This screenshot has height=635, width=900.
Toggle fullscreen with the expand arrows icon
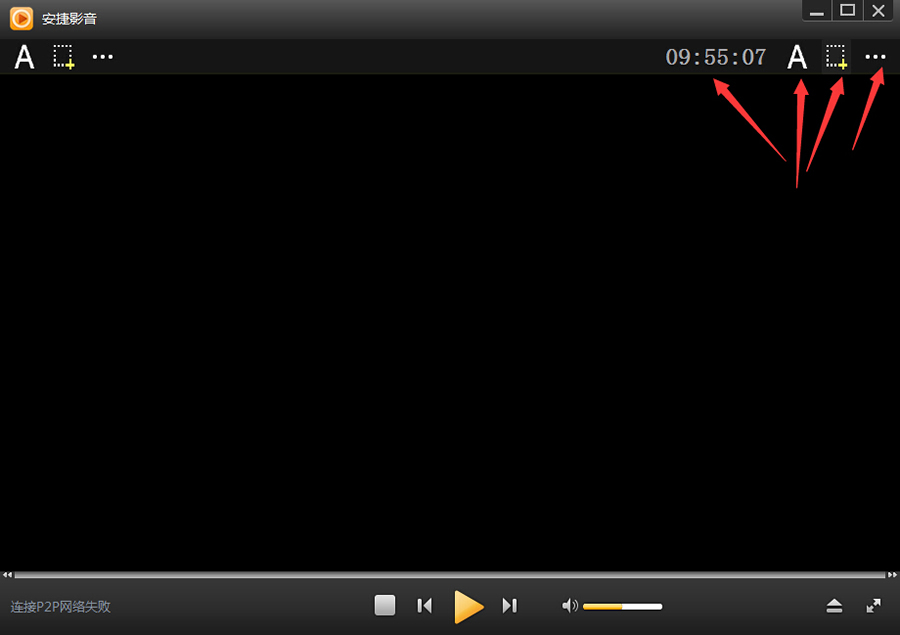(873, 606)
